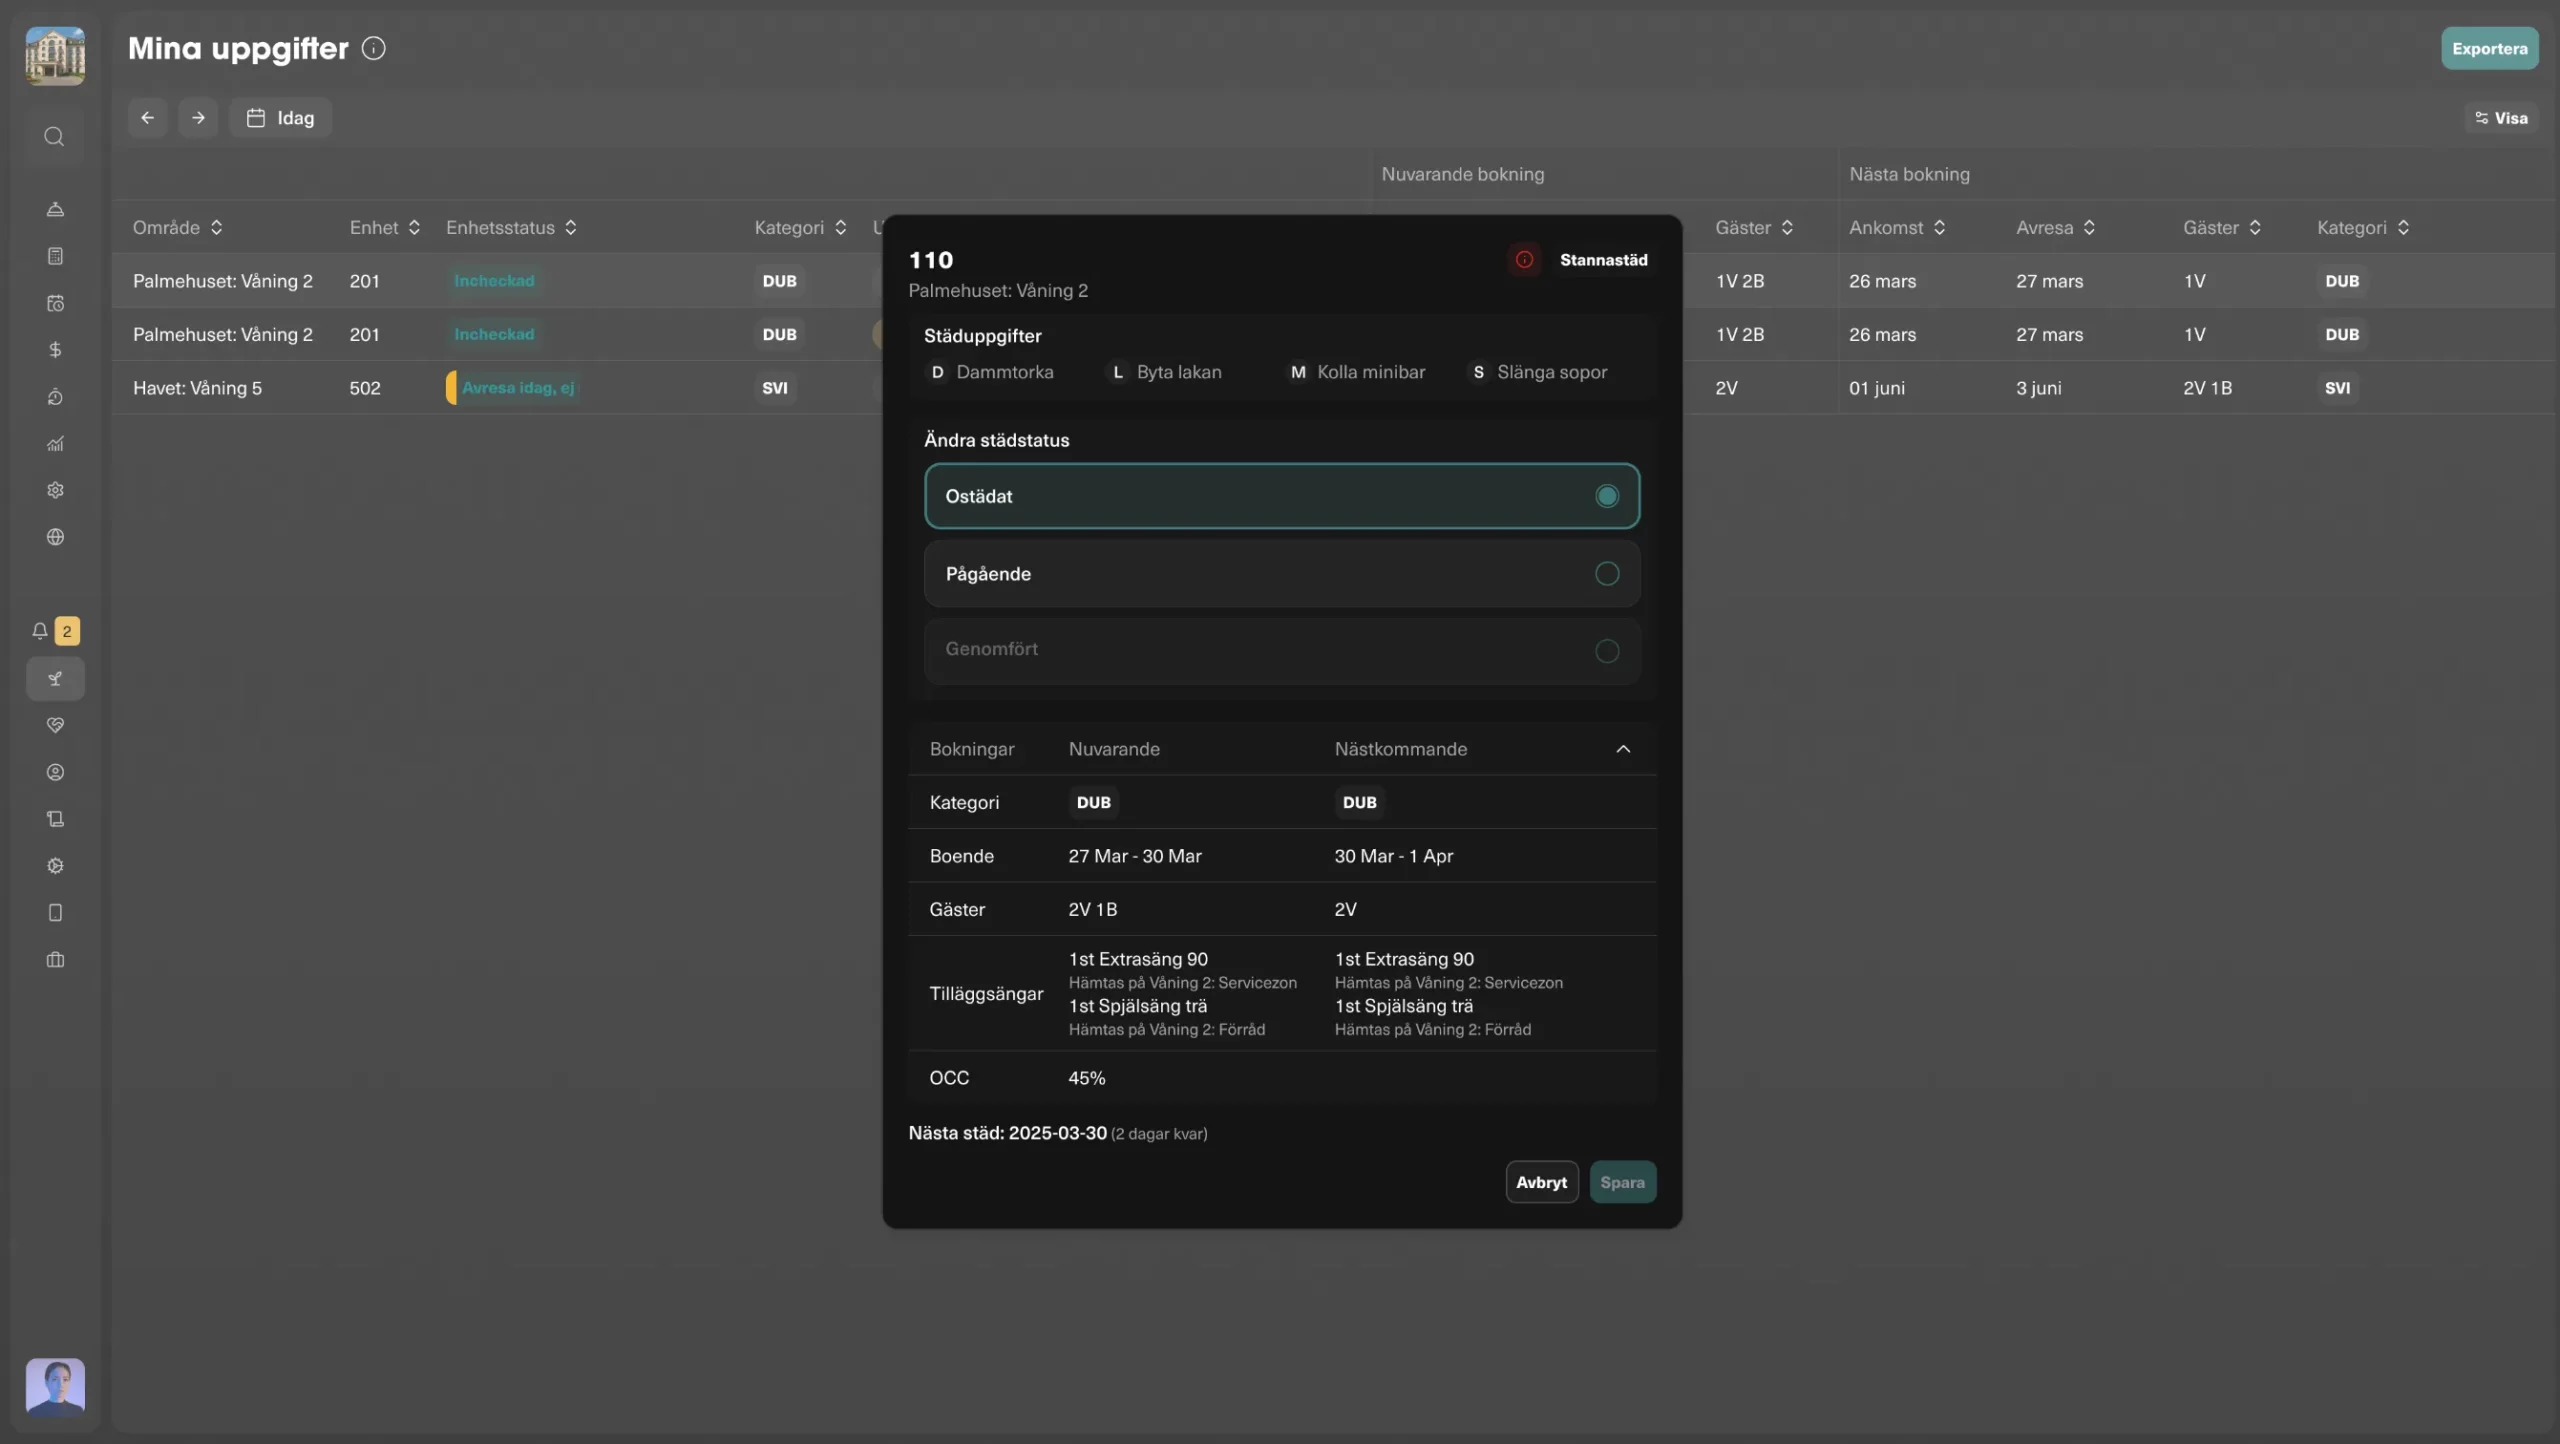
Task: Open the globe icon in sidebar
Action: (55, 537)
